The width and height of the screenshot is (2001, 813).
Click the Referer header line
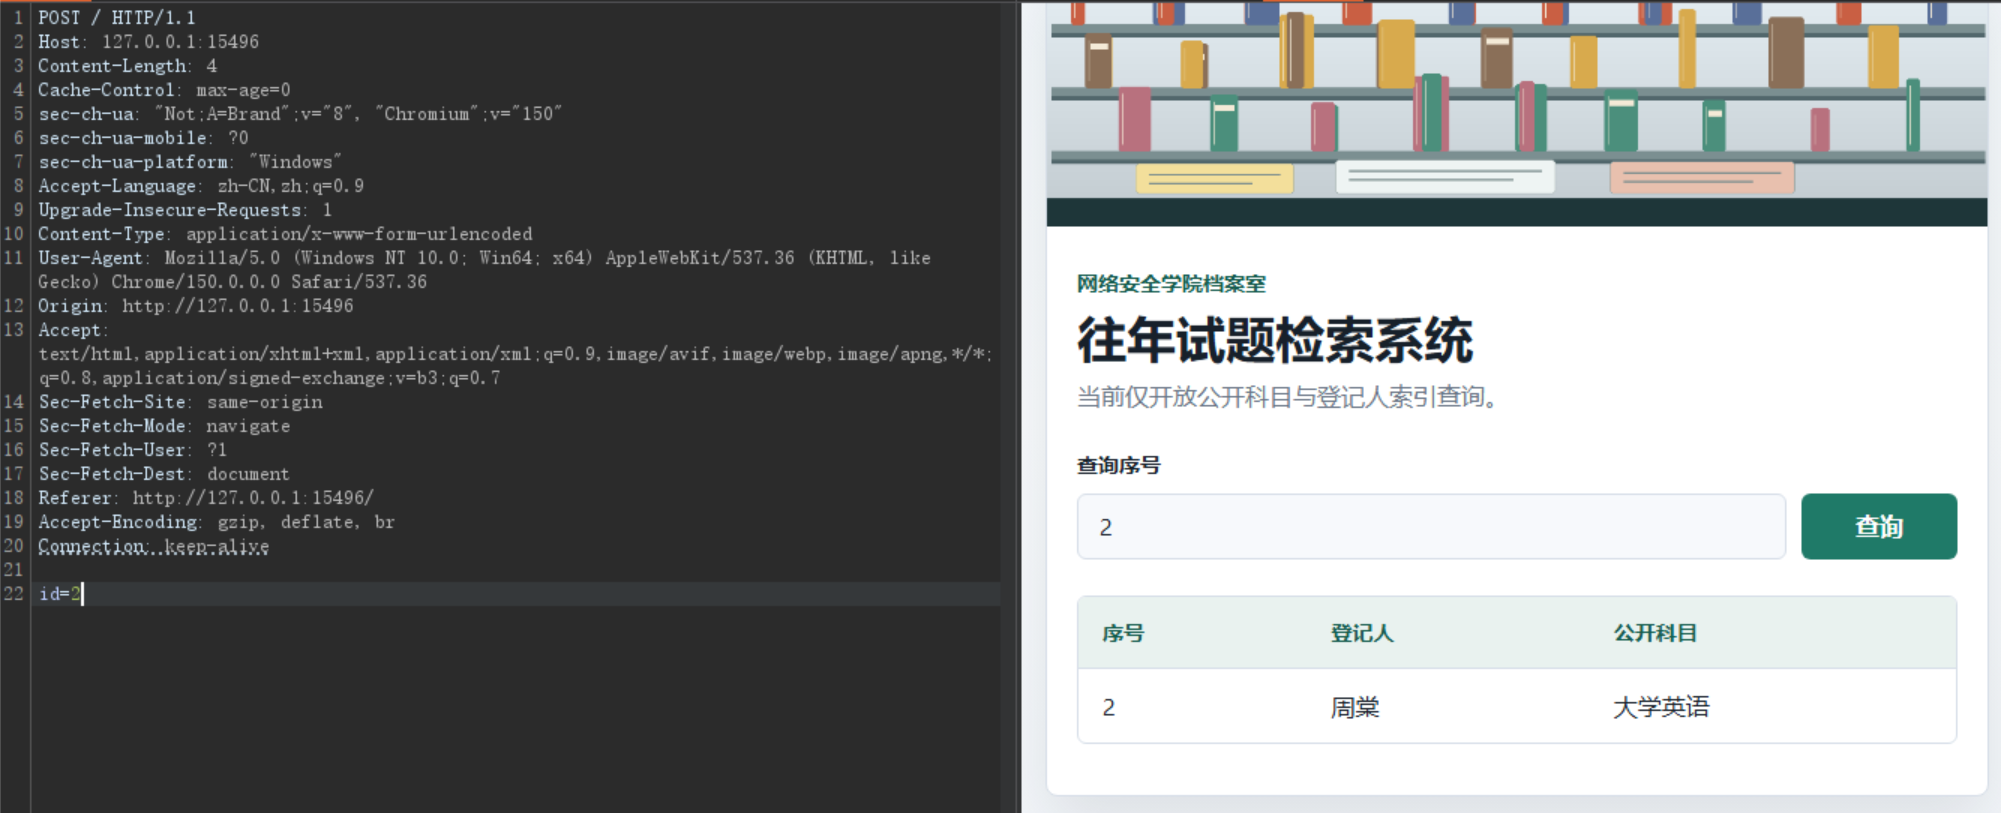click(x=206, y=498)
